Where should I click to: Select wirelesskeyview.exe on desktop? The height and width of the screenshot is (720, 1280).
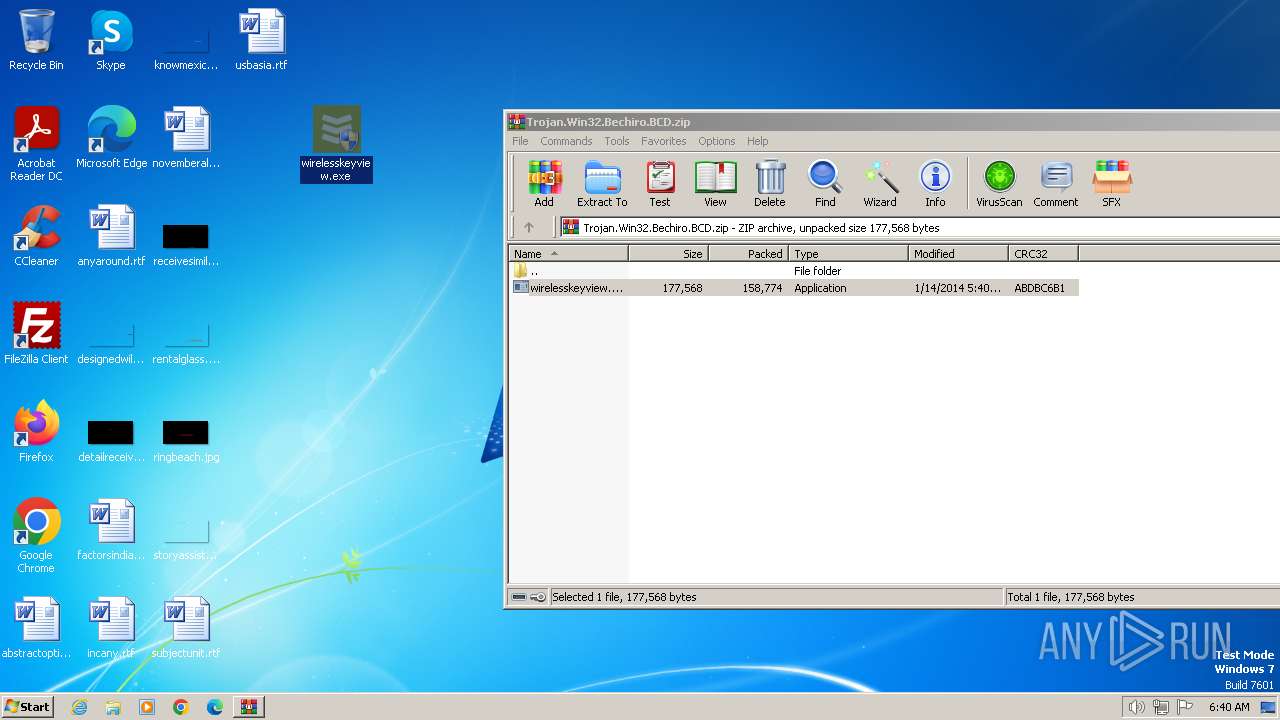coord(336,145)
